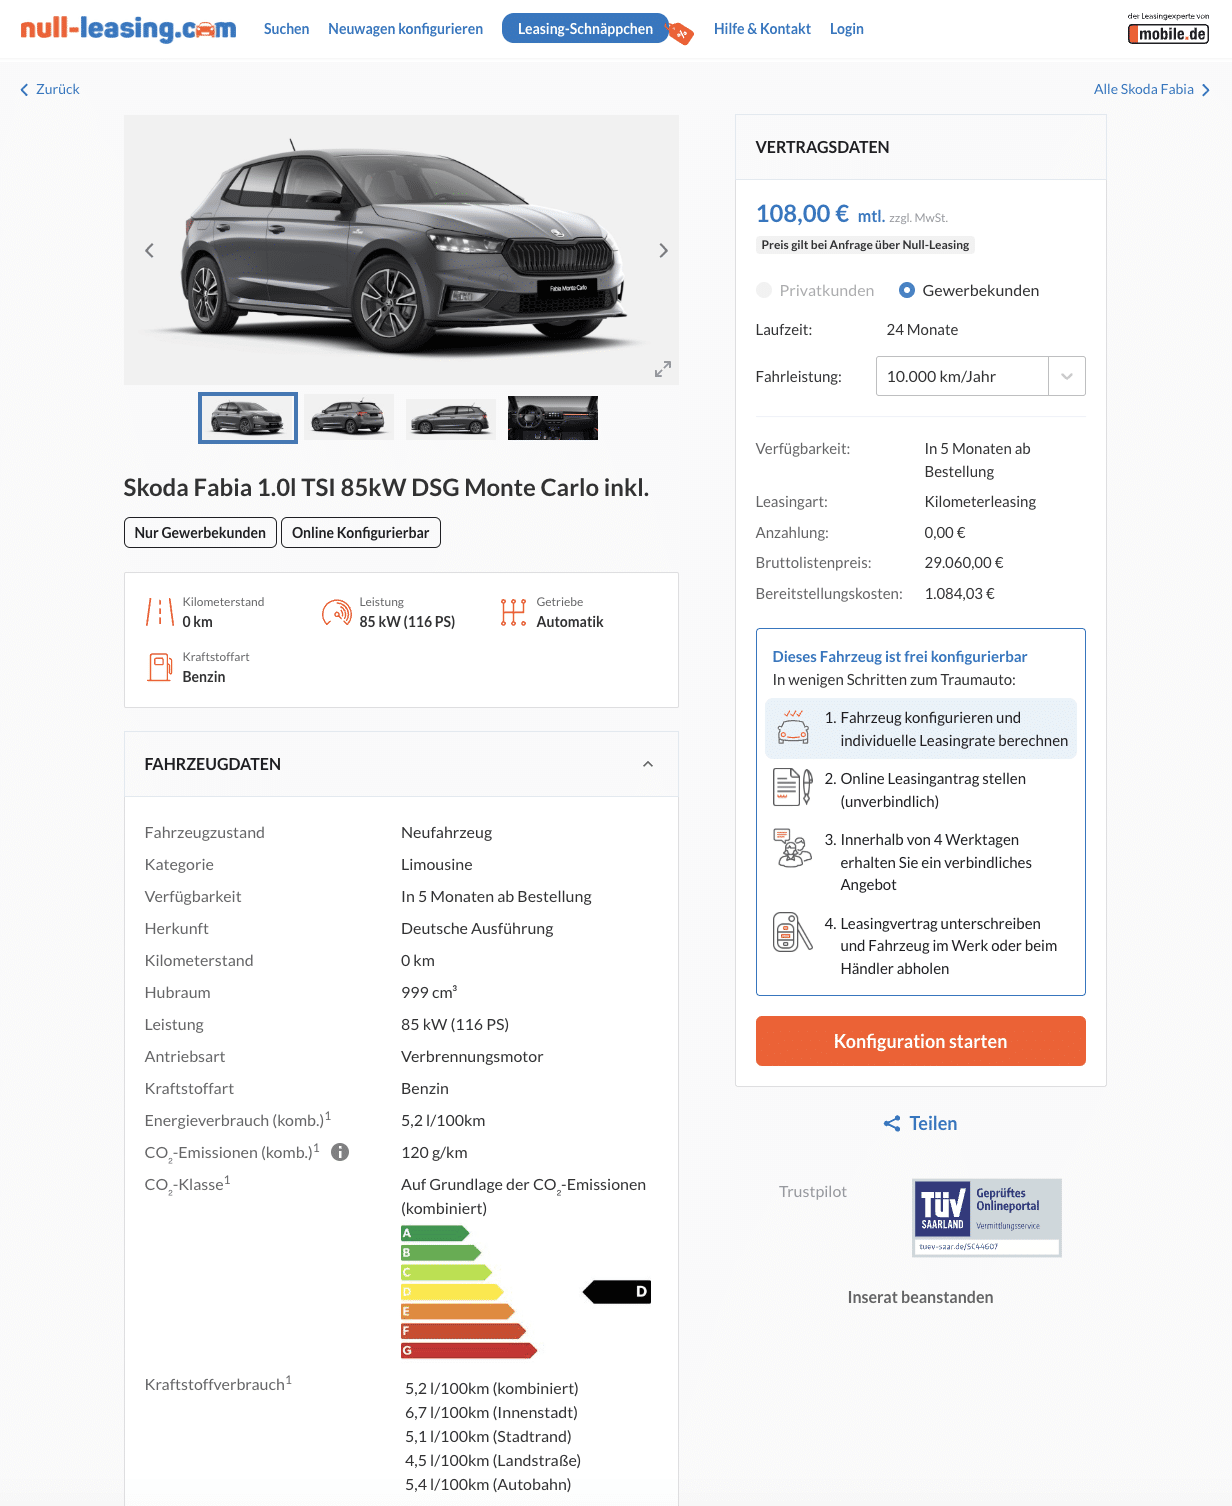Click the red G efficiency class bar
The height and width of the screenshot is (1506, 1232).
(469, 1350)
